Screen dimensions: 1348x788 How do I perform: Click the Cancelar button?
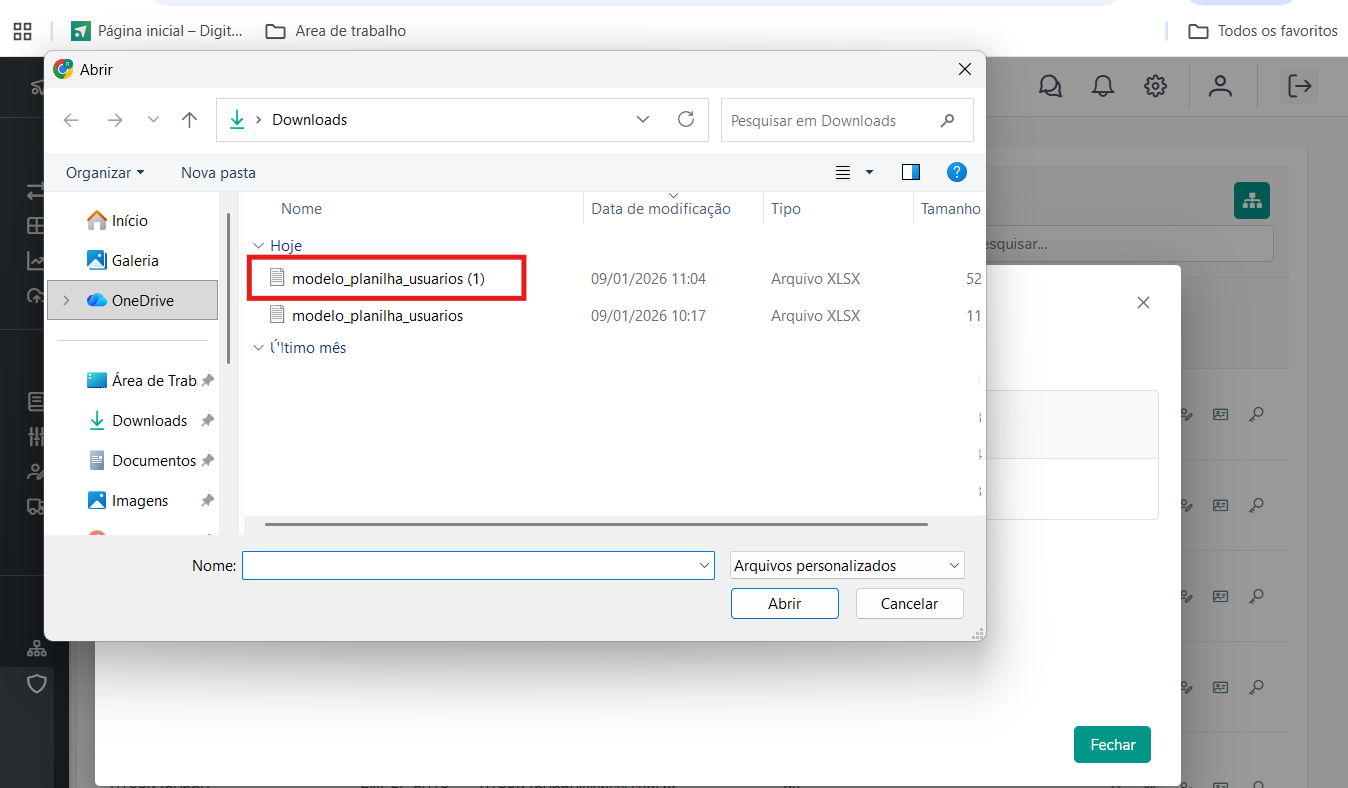pyautogui.click(x=909, y=604)
